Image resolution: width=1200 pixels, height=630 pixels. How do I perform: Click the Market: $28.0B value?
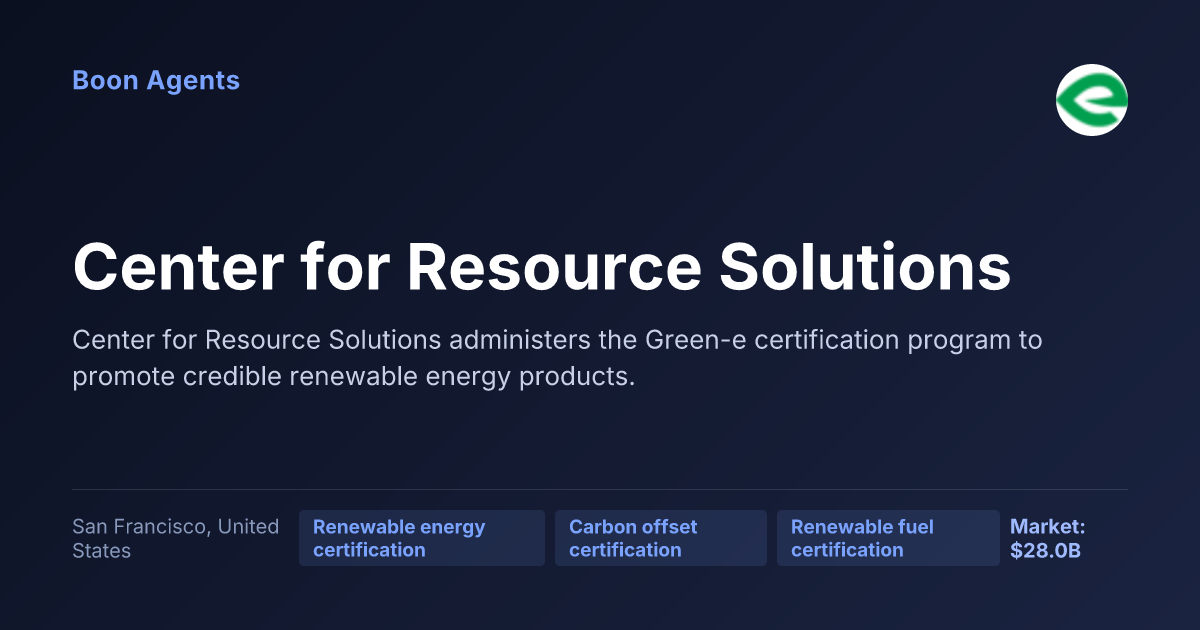[x=1048, y=538]
